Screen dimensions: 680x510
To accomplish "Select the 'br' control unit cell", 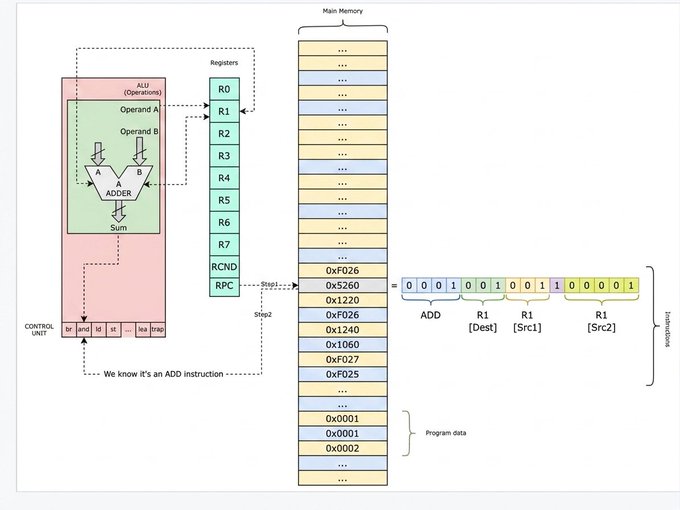I will coord(69,330).
